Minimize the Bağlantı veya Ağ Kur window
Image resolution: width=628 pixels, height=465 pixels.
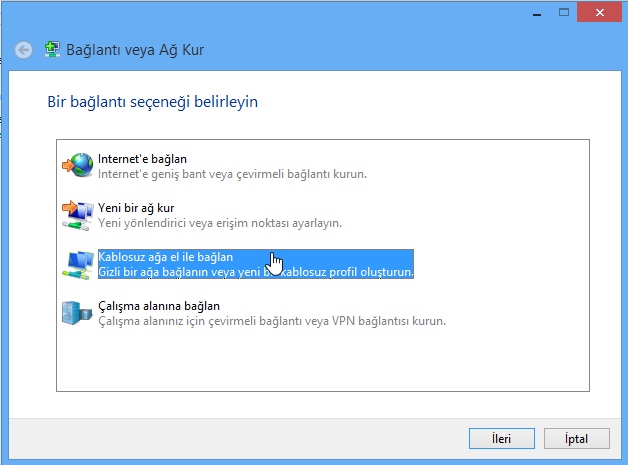pyautogui.click(x=537, y=13)
